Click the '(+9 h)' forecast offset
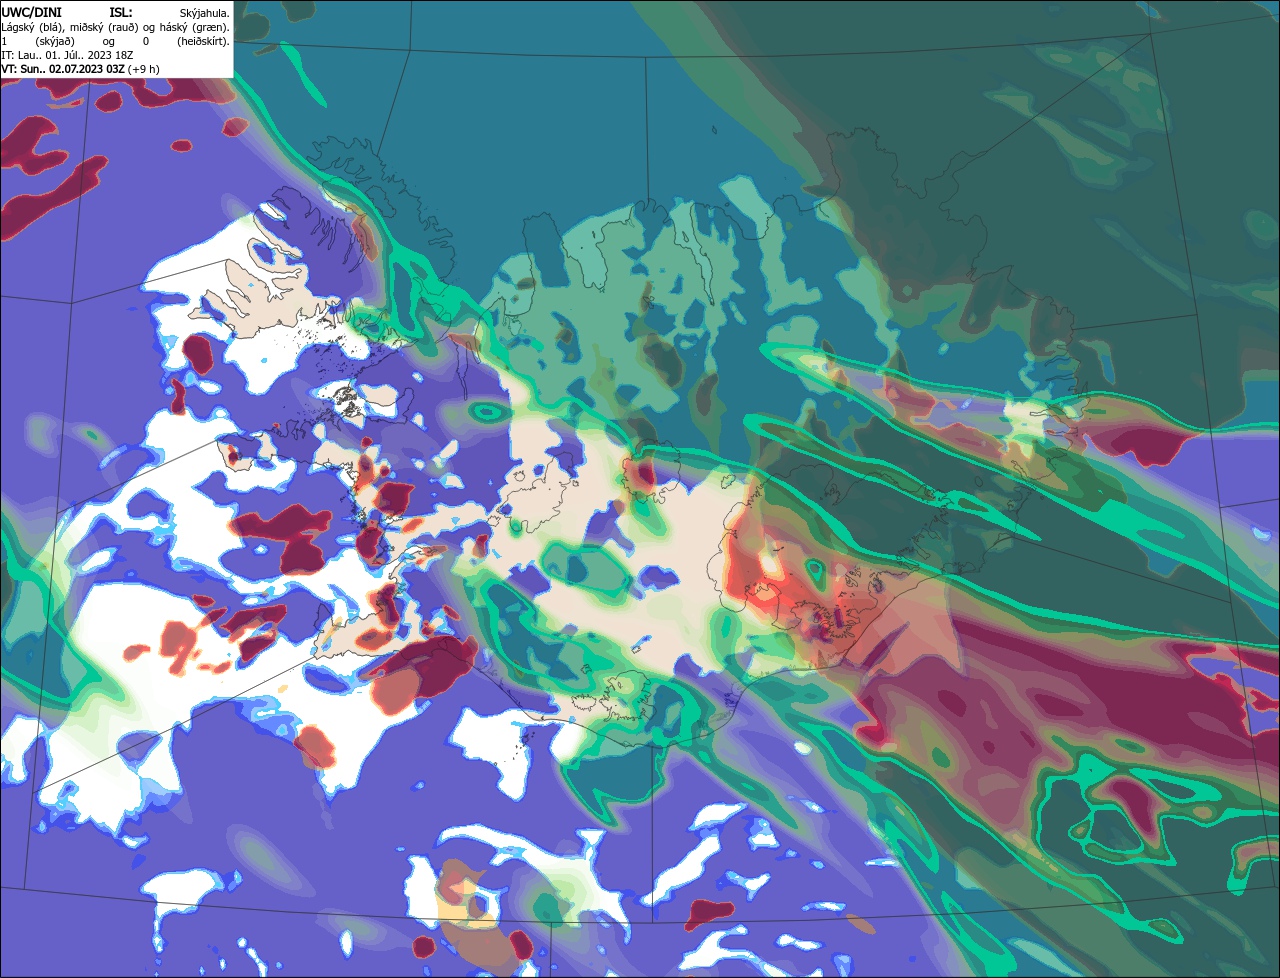 (x=143, y=69)
